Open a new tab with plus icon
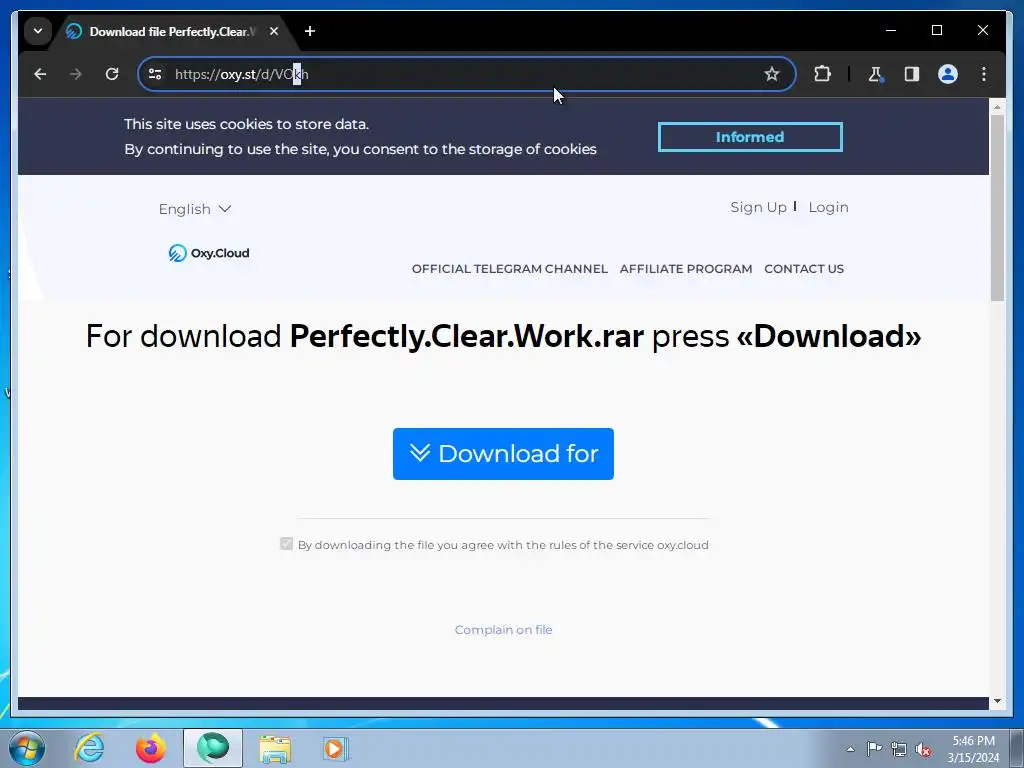The height and width of the screenshot is (768, 1024). (310, 31)
